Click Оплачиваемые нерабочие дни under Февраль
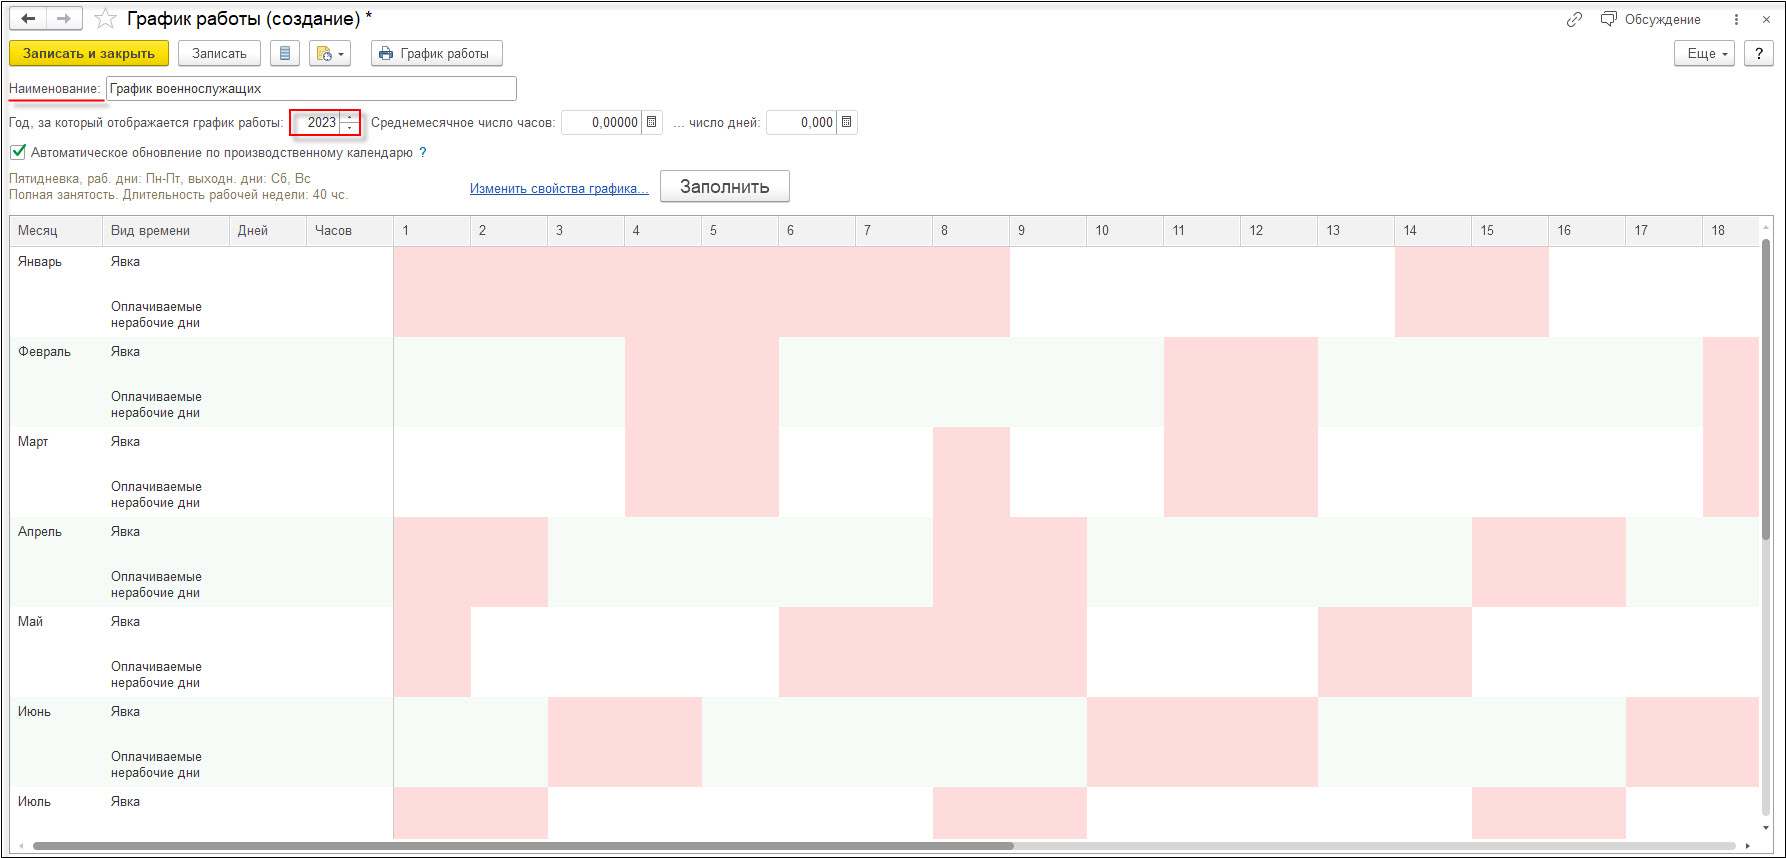Viewport: 1786px width, 858px height. point(156,404)
